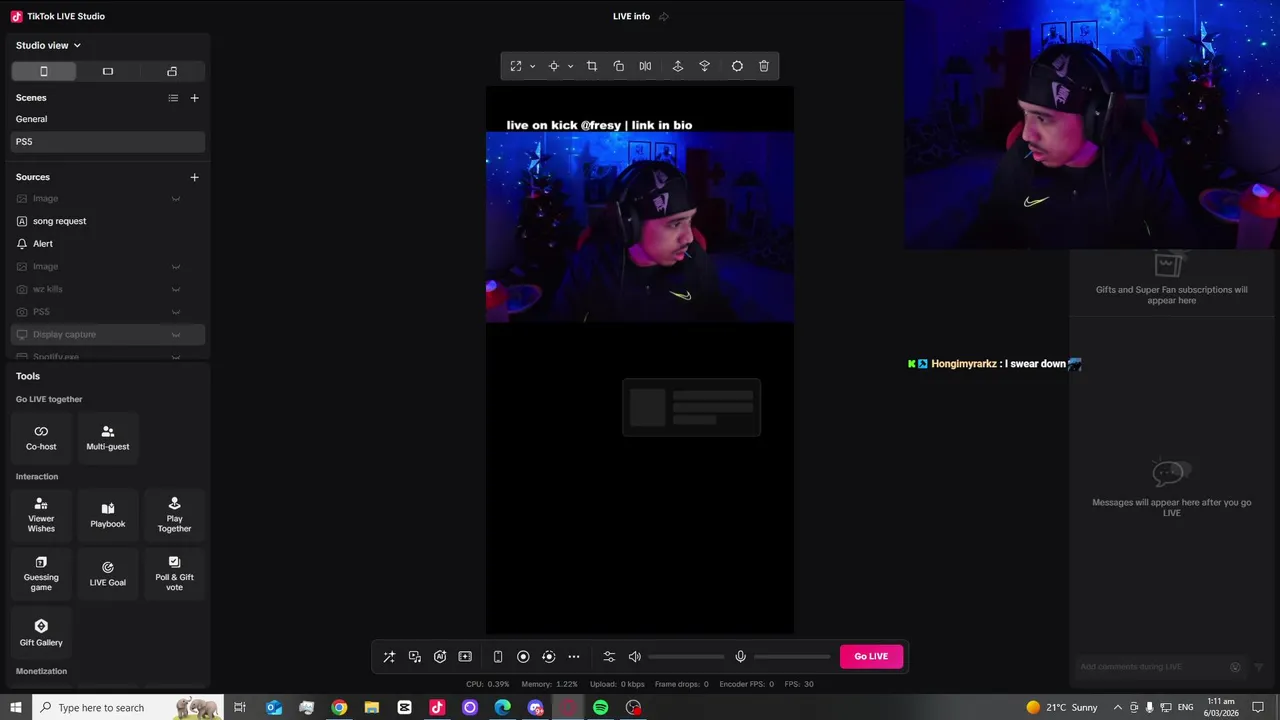Click the align center icon
1280x720 pixels.
click(553, 66)
